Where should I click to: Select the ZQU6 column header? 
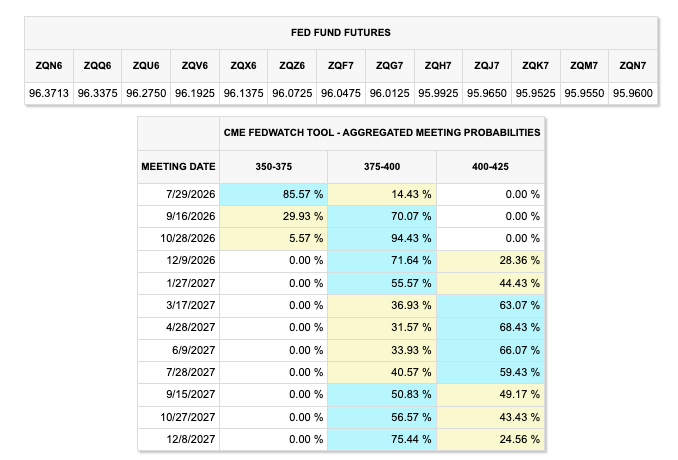click(x=146, y=66)
